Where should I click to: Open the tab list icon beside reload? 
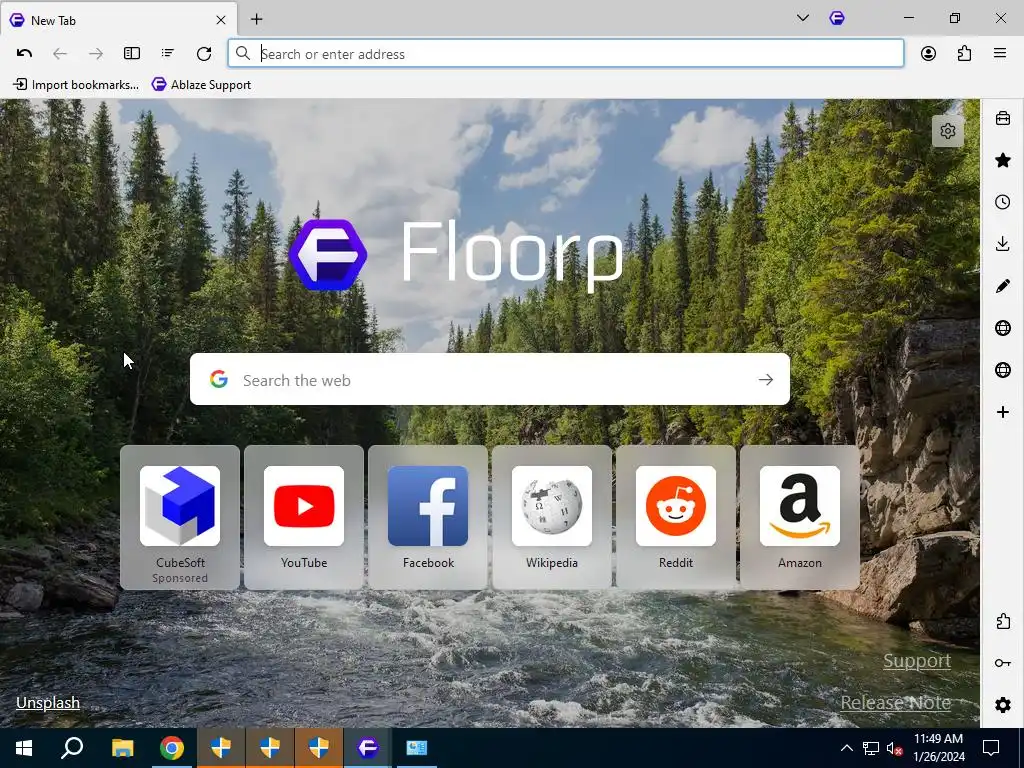click(168, 54)
